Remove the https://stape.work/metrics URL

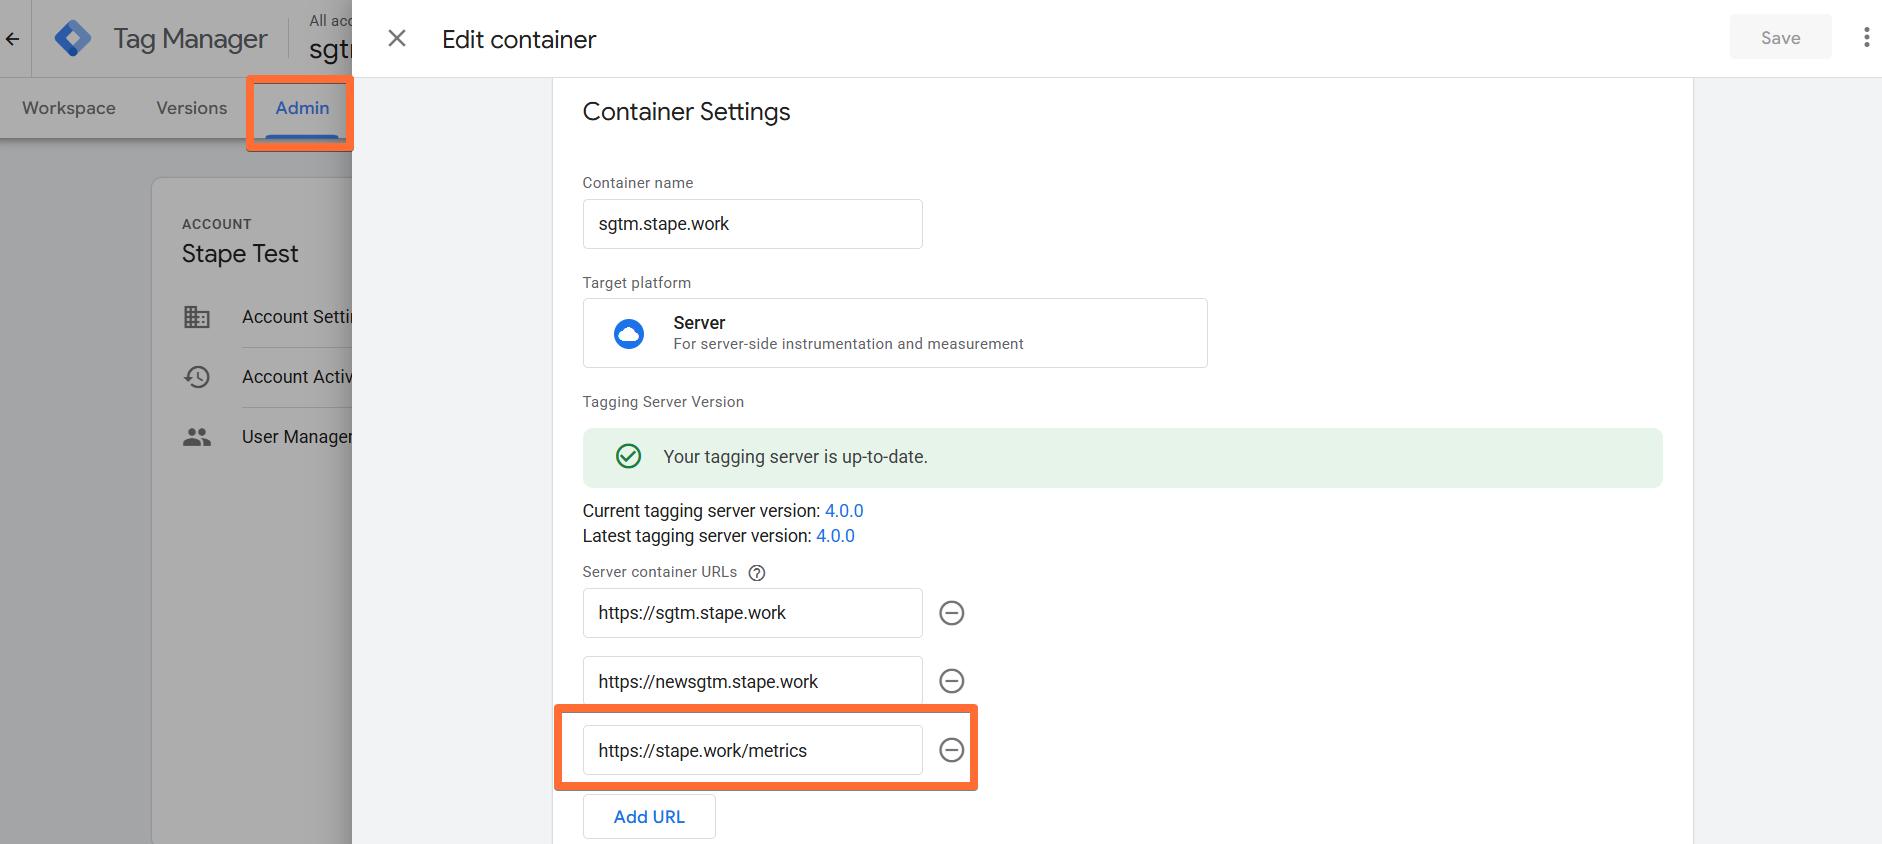(952, 750)
